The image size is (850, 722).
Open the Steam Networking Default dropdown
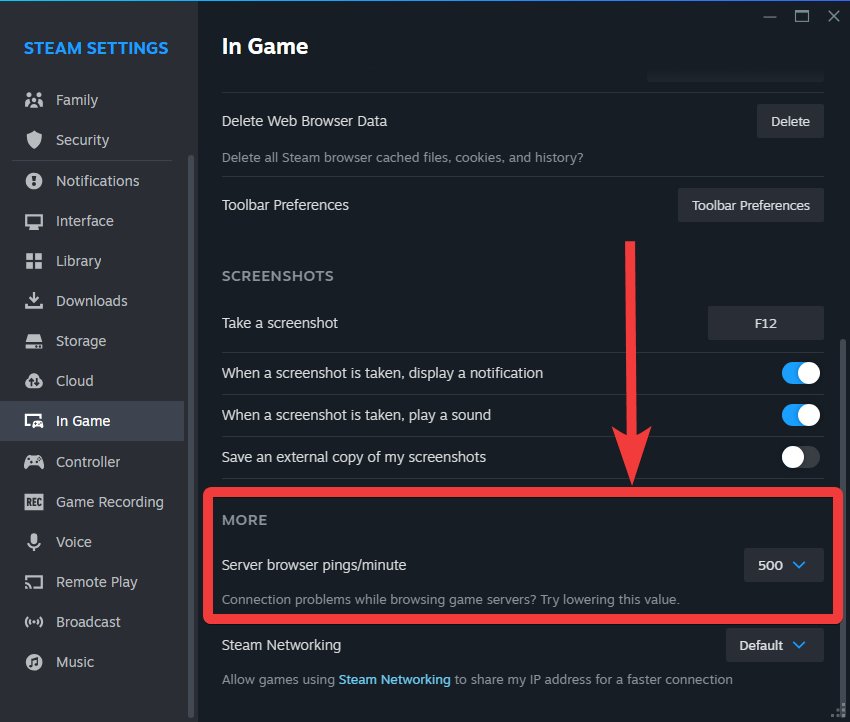coord(774,645)
